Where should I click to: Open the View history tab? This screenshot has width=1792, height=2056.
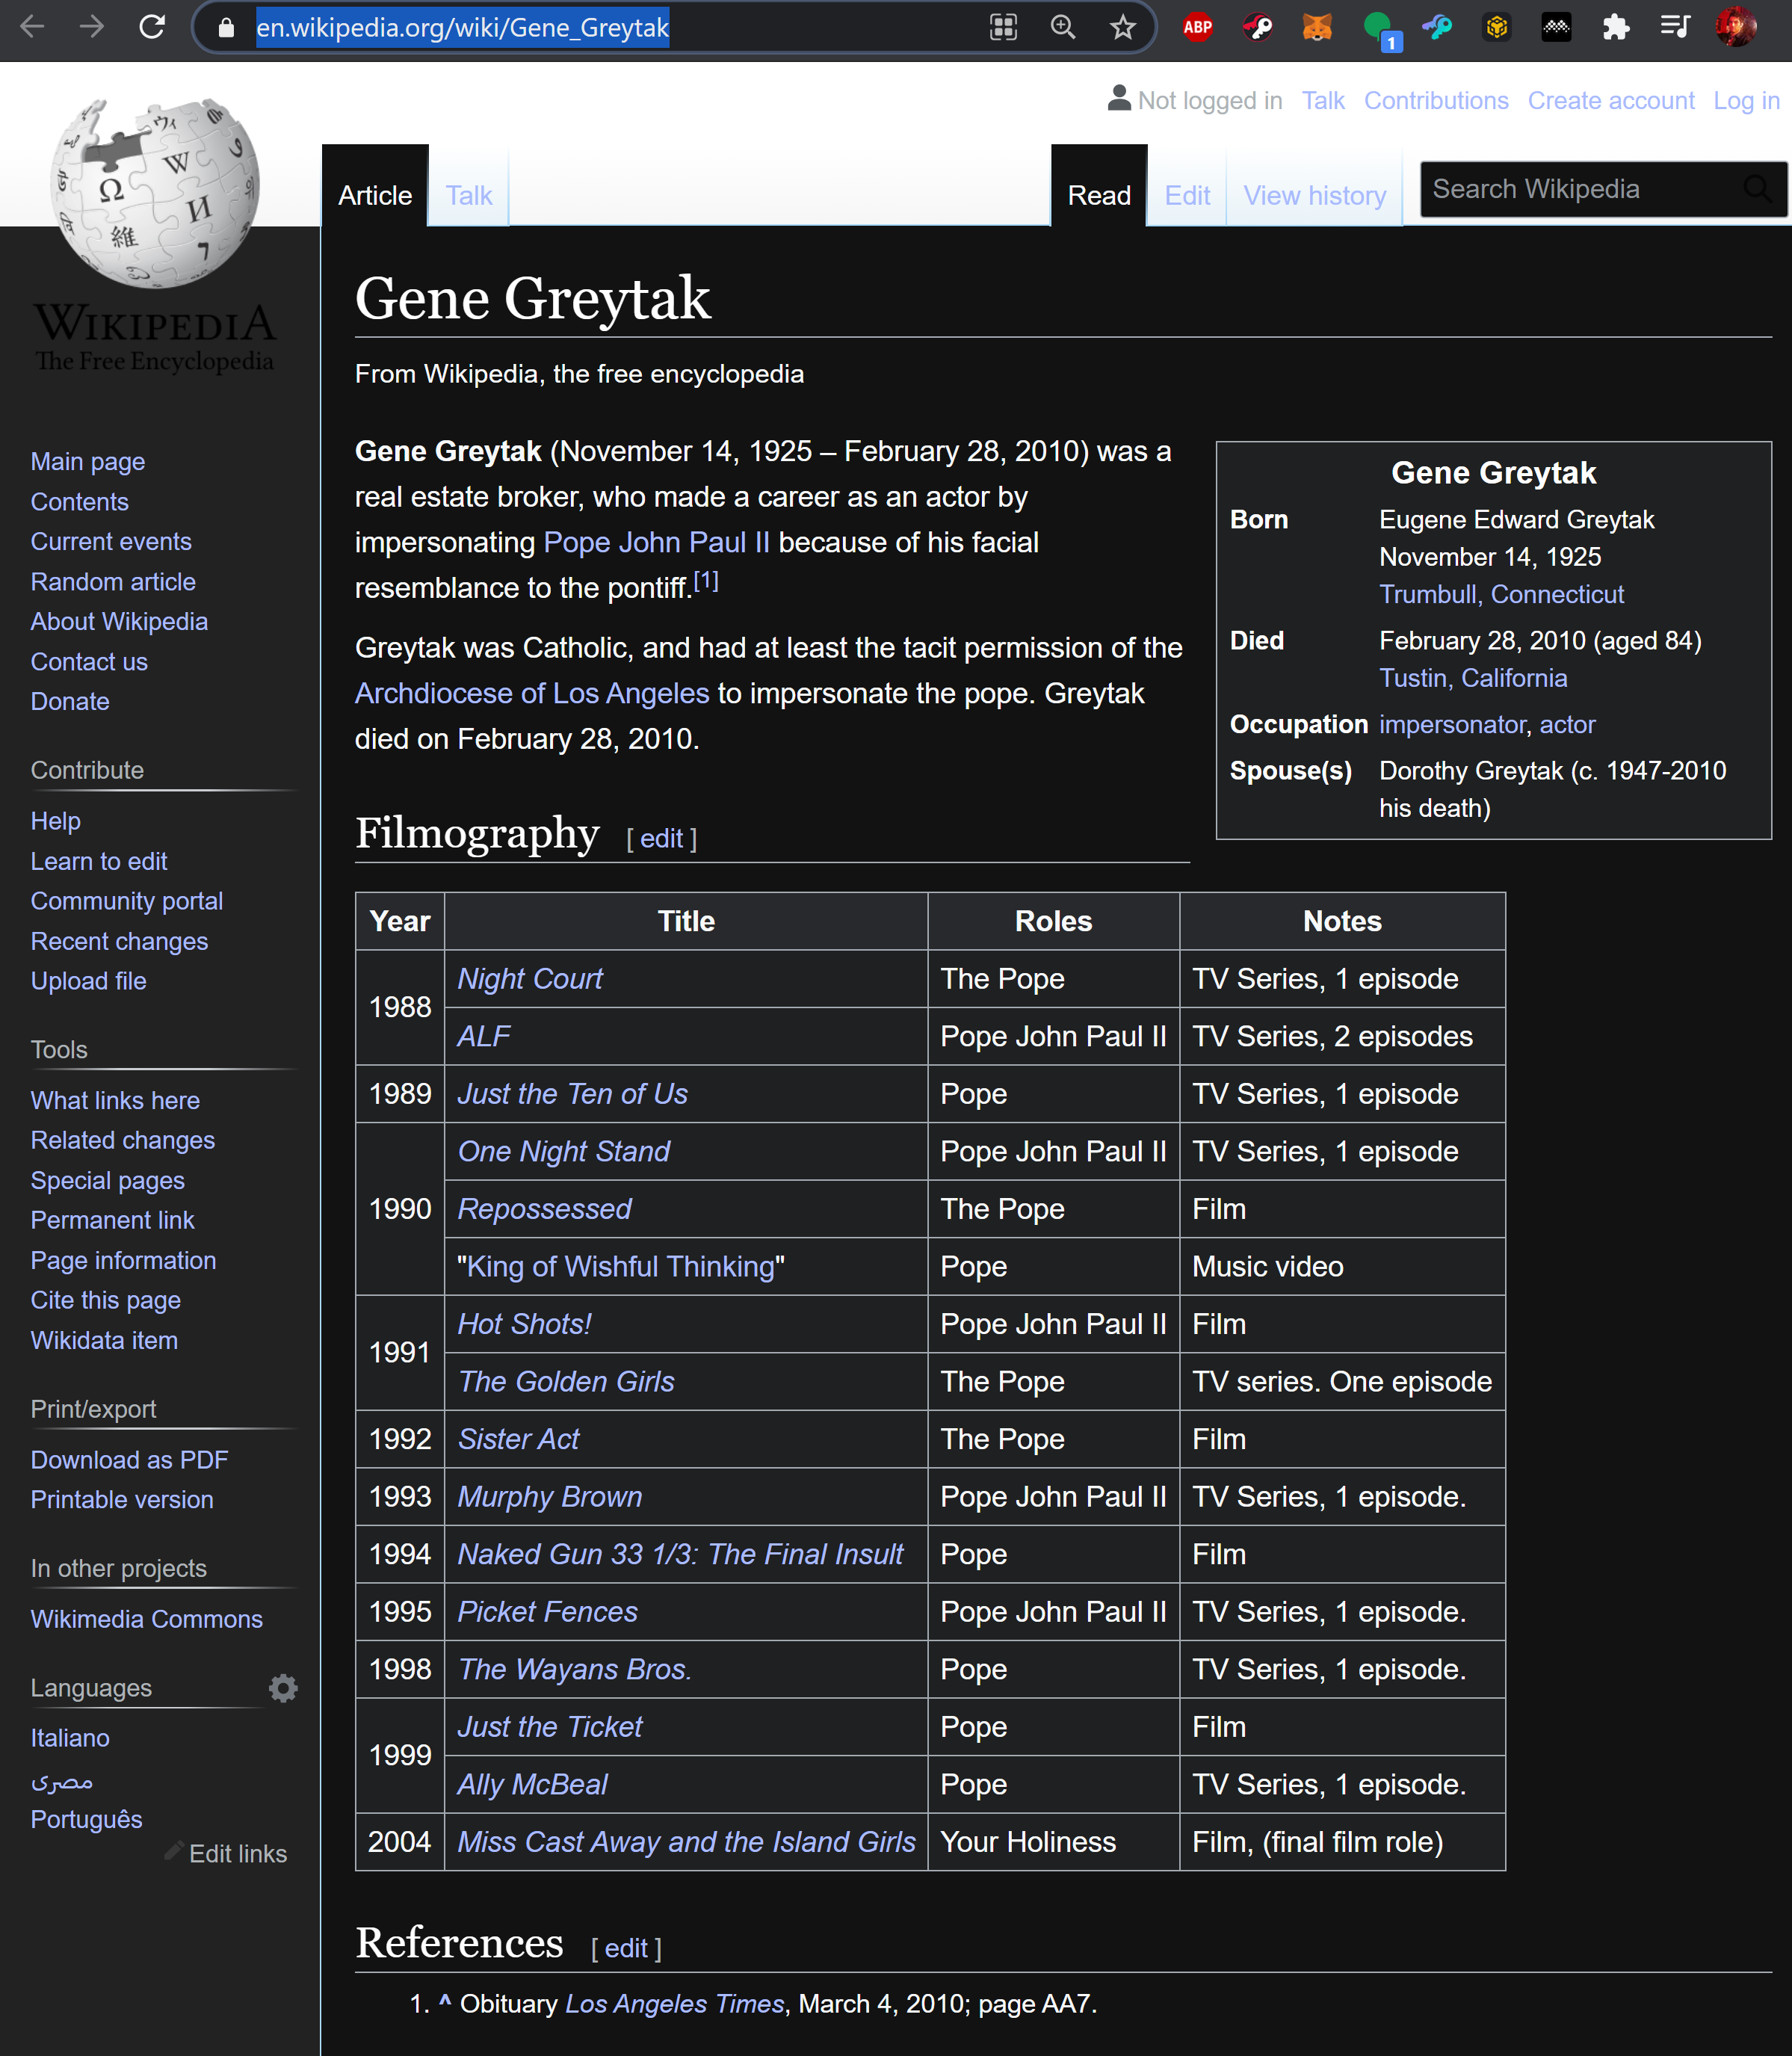(1314, 195)
